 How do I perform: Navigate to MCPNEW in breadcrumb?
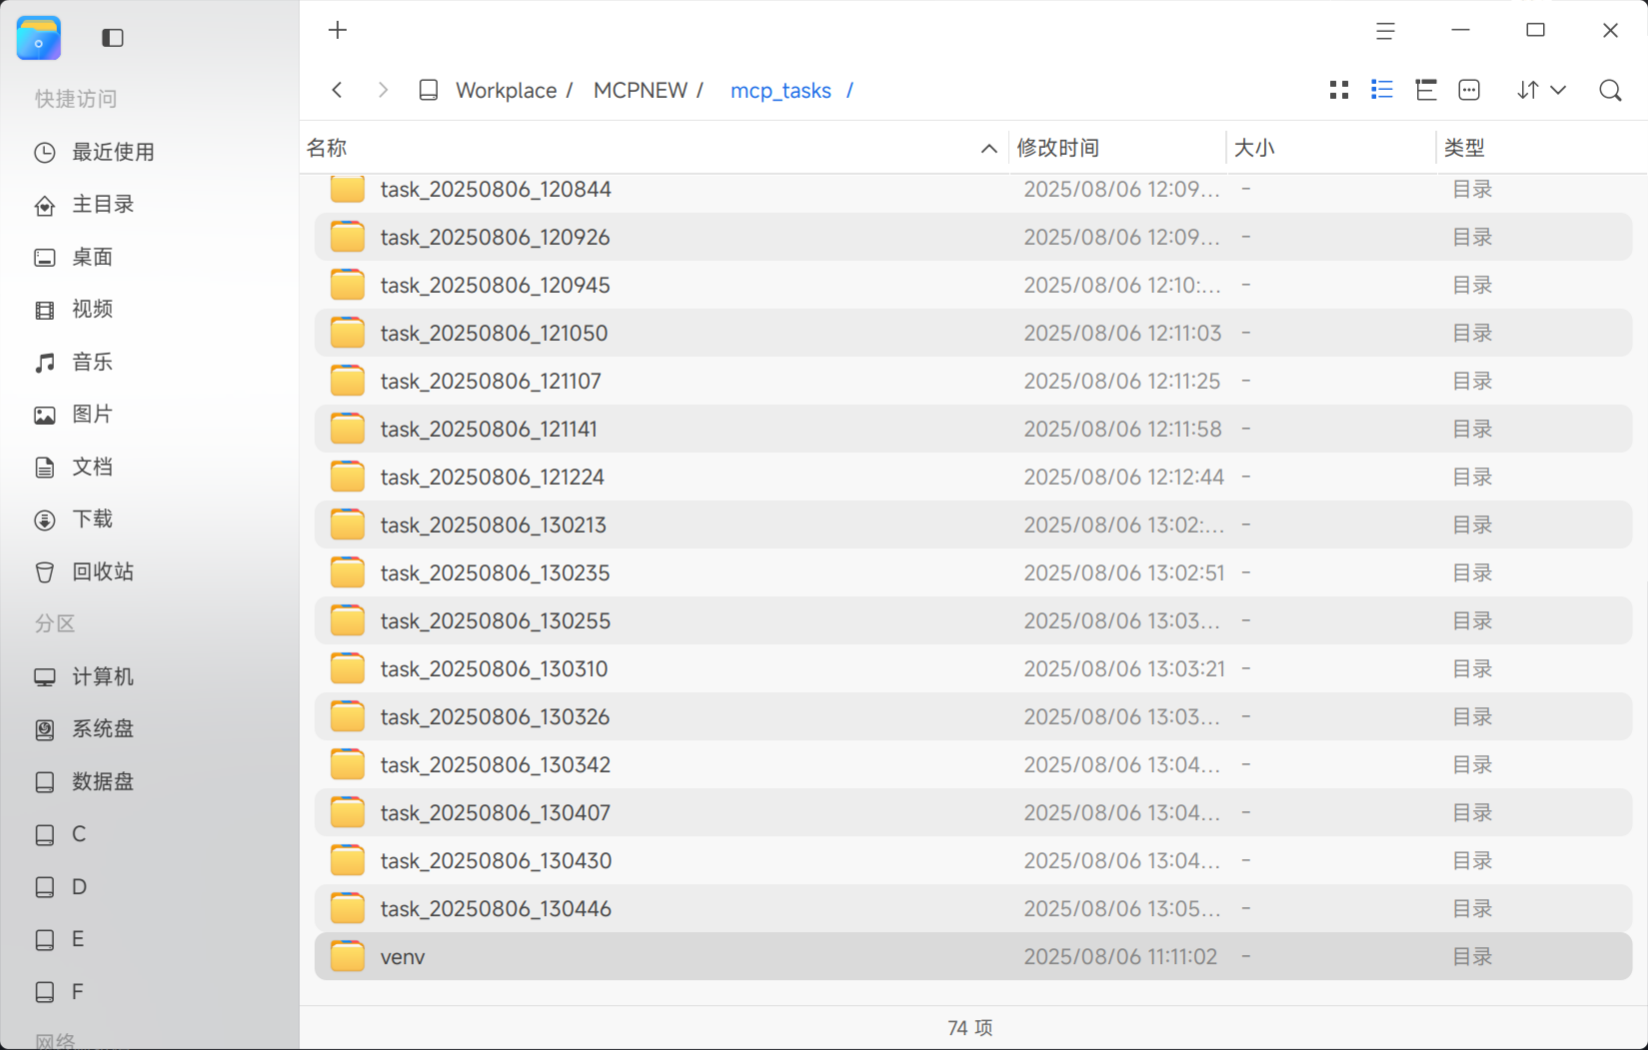click(640, 90)
